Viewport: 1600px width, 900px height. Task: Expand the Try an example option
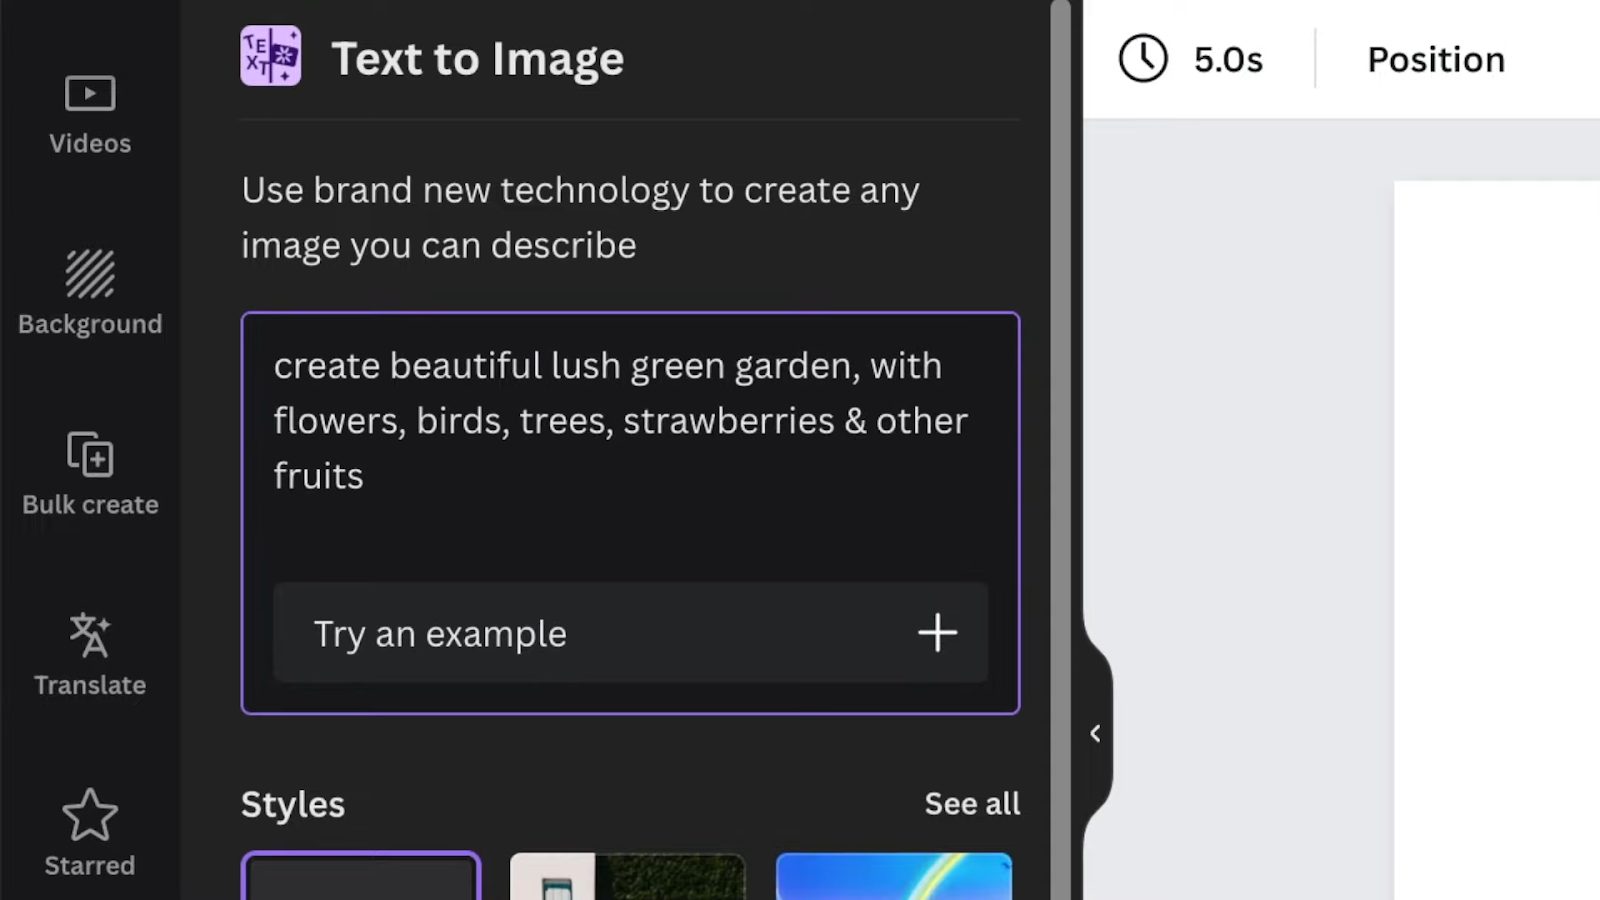point(630,633)
